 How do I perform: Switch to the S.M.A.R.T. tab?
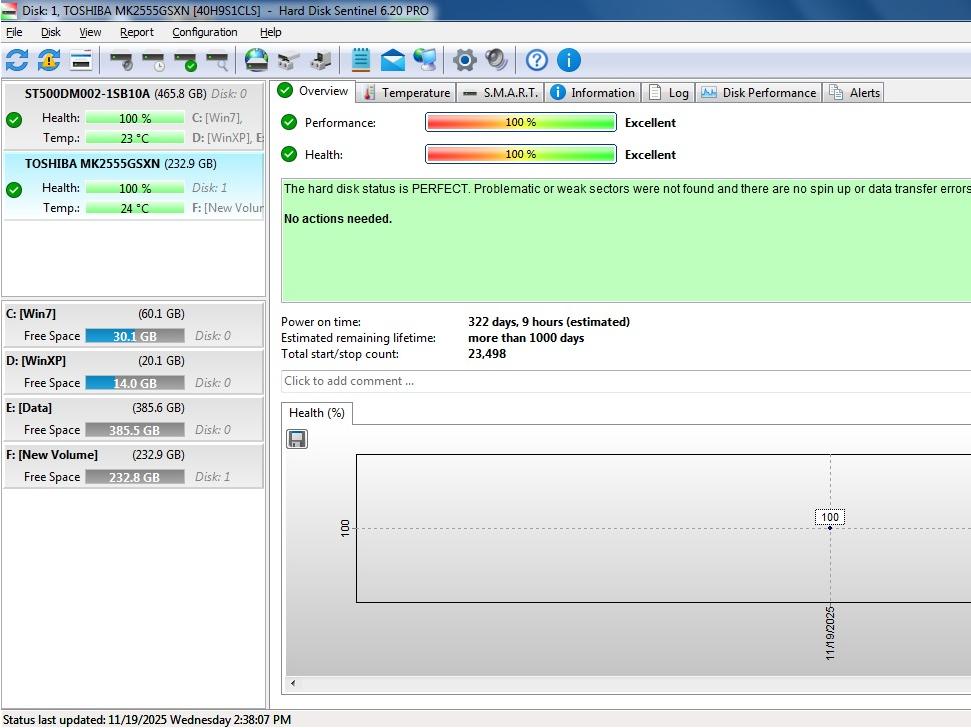coord(501,92)
